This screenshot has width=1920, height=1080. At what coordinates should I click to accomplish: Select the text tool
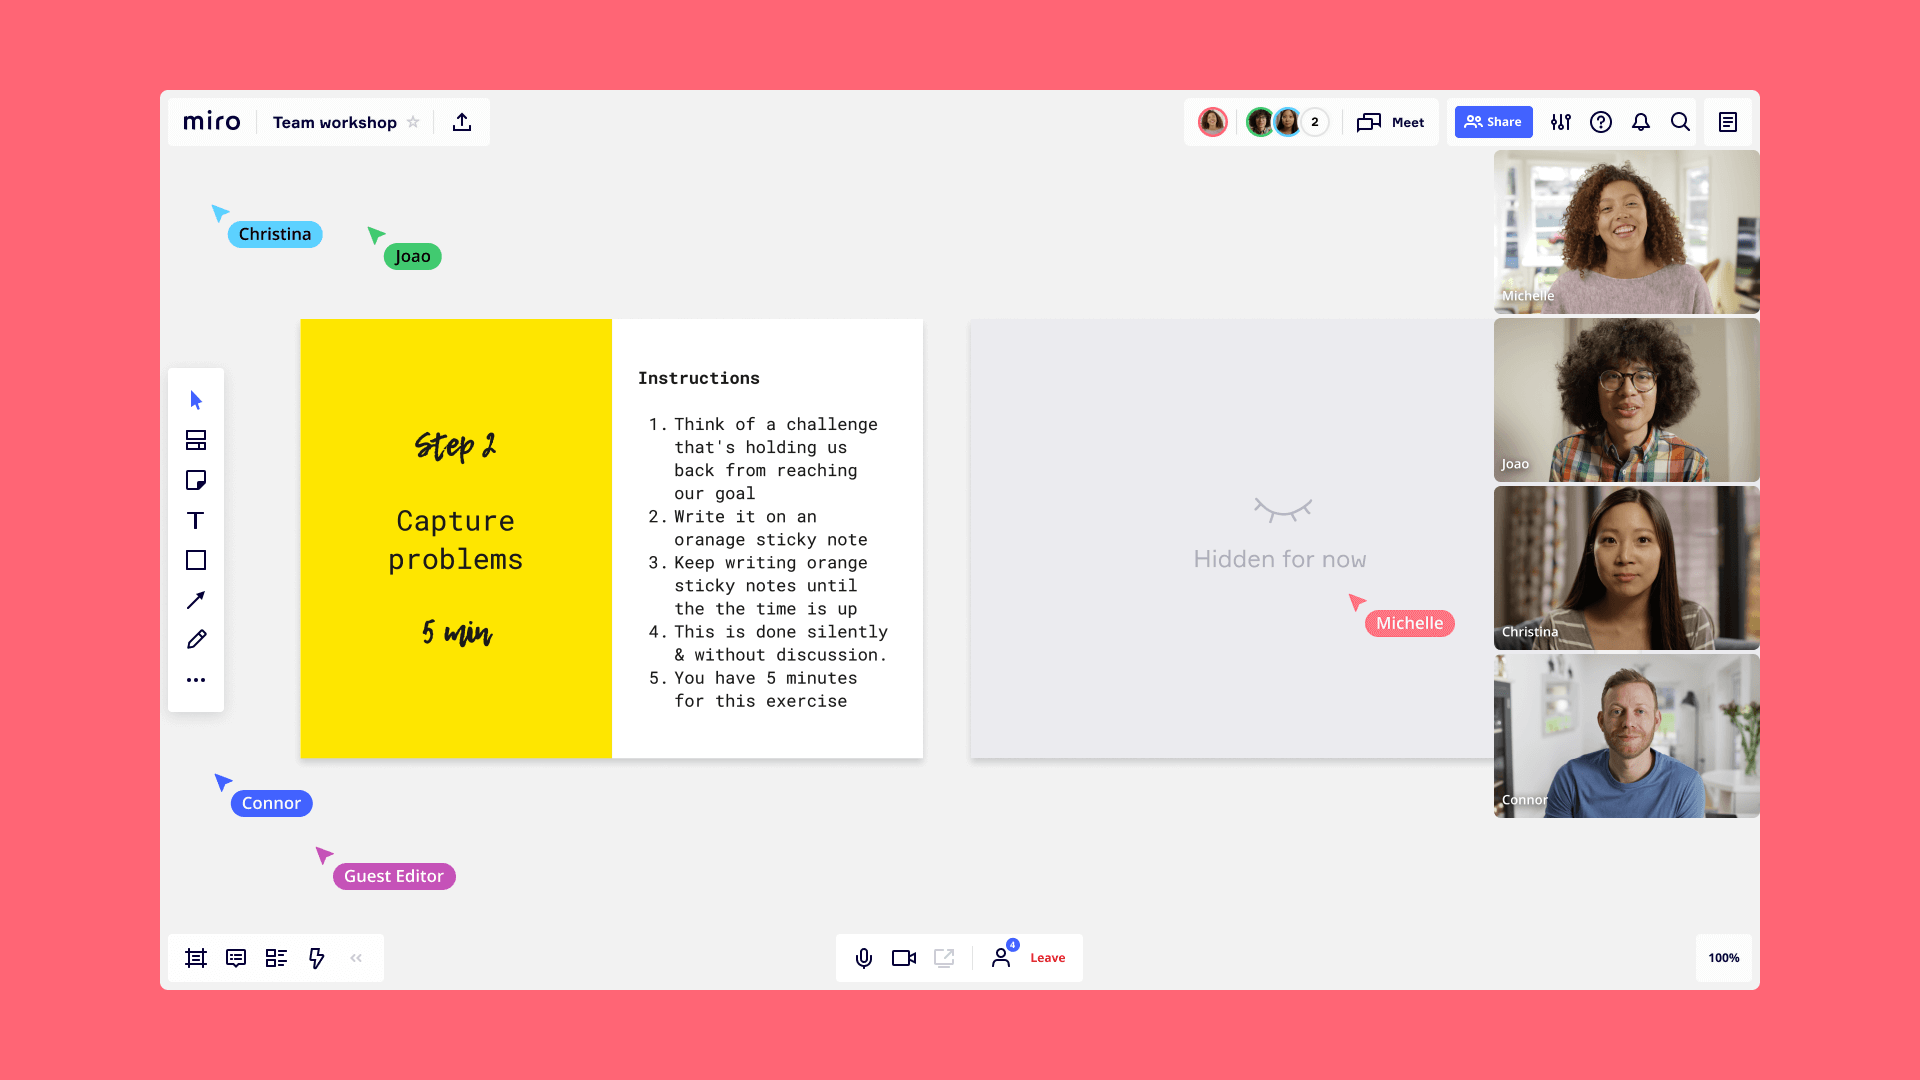pyautogui.click(x=195, y=520)
